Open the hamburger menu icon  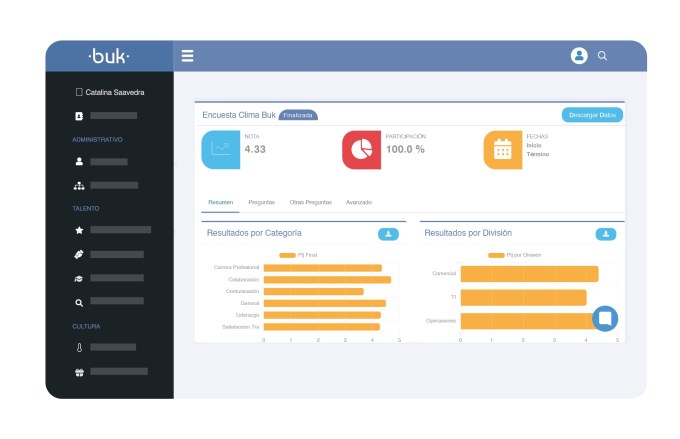click(187, 56)
